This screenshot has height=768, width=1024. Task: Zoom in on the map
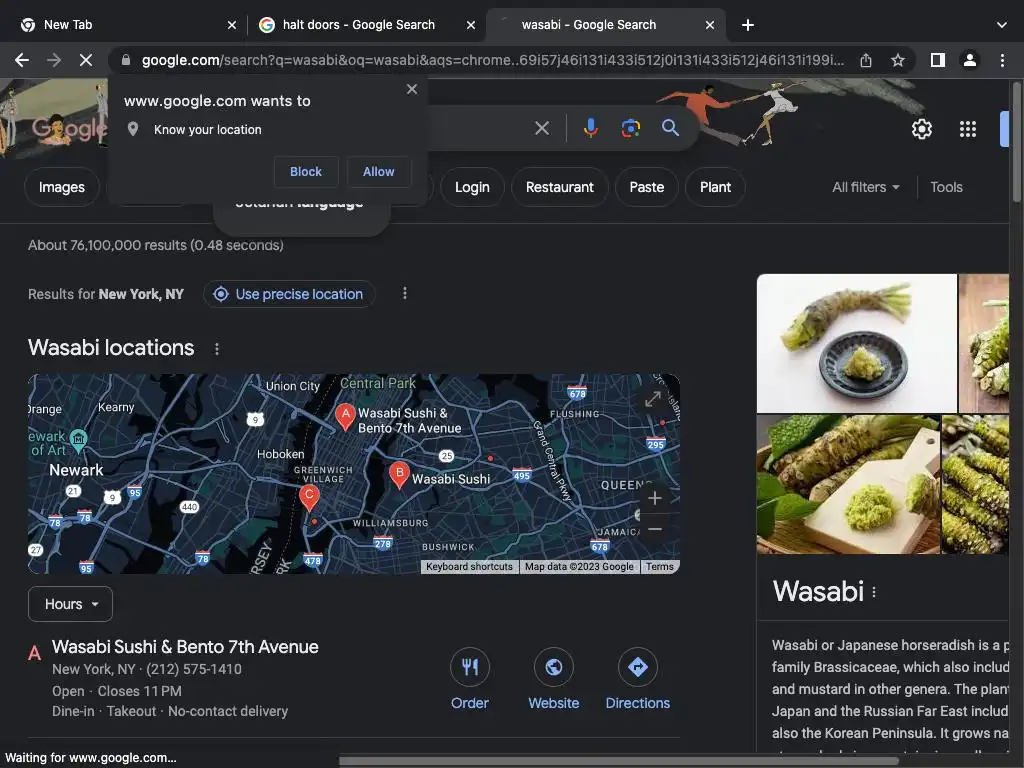[654, 498]
